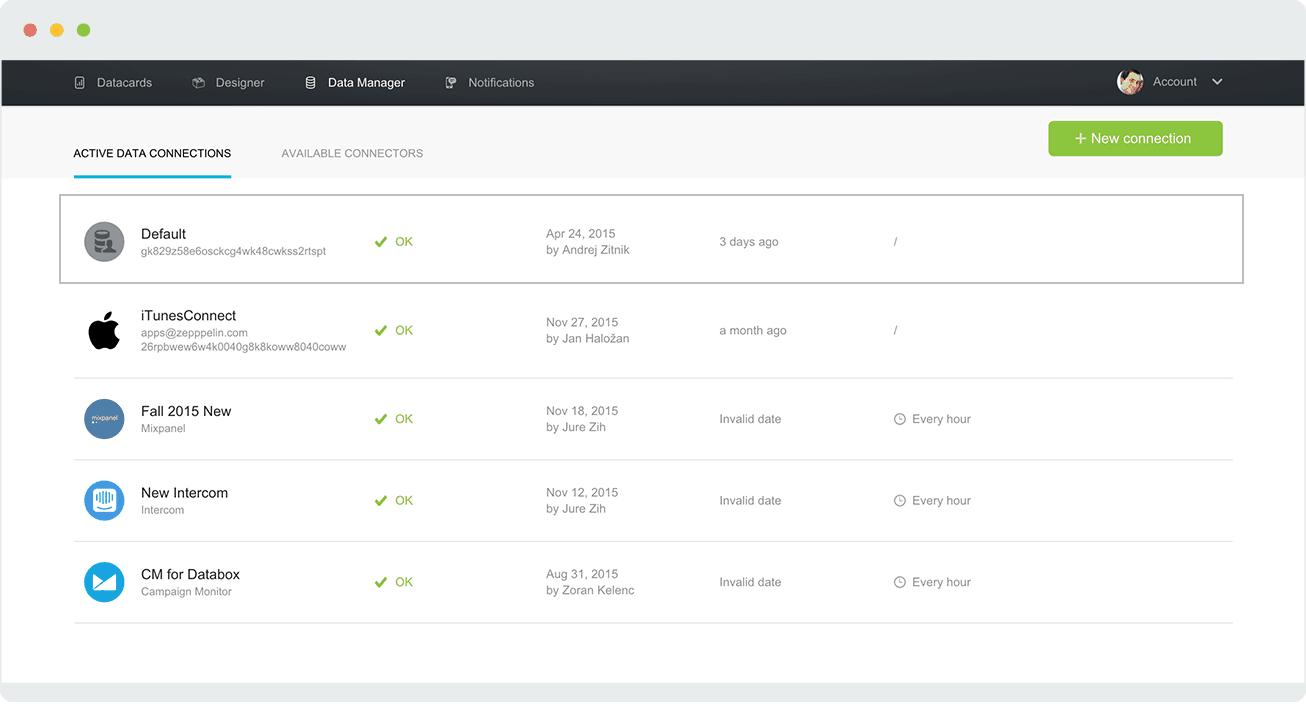Open the Default connection name

(163, 234)
